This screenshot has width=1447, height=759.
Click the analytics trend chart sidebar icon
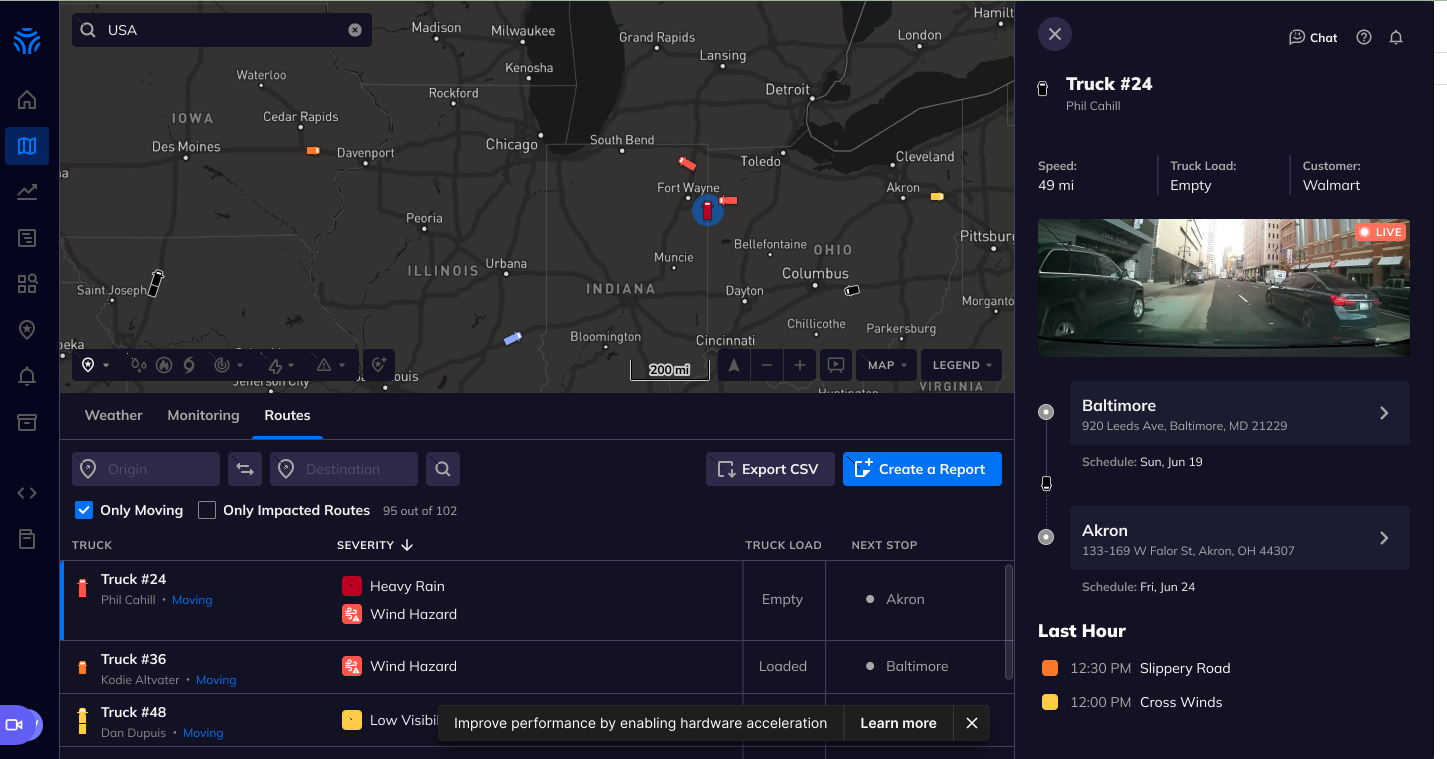[27, 192]
